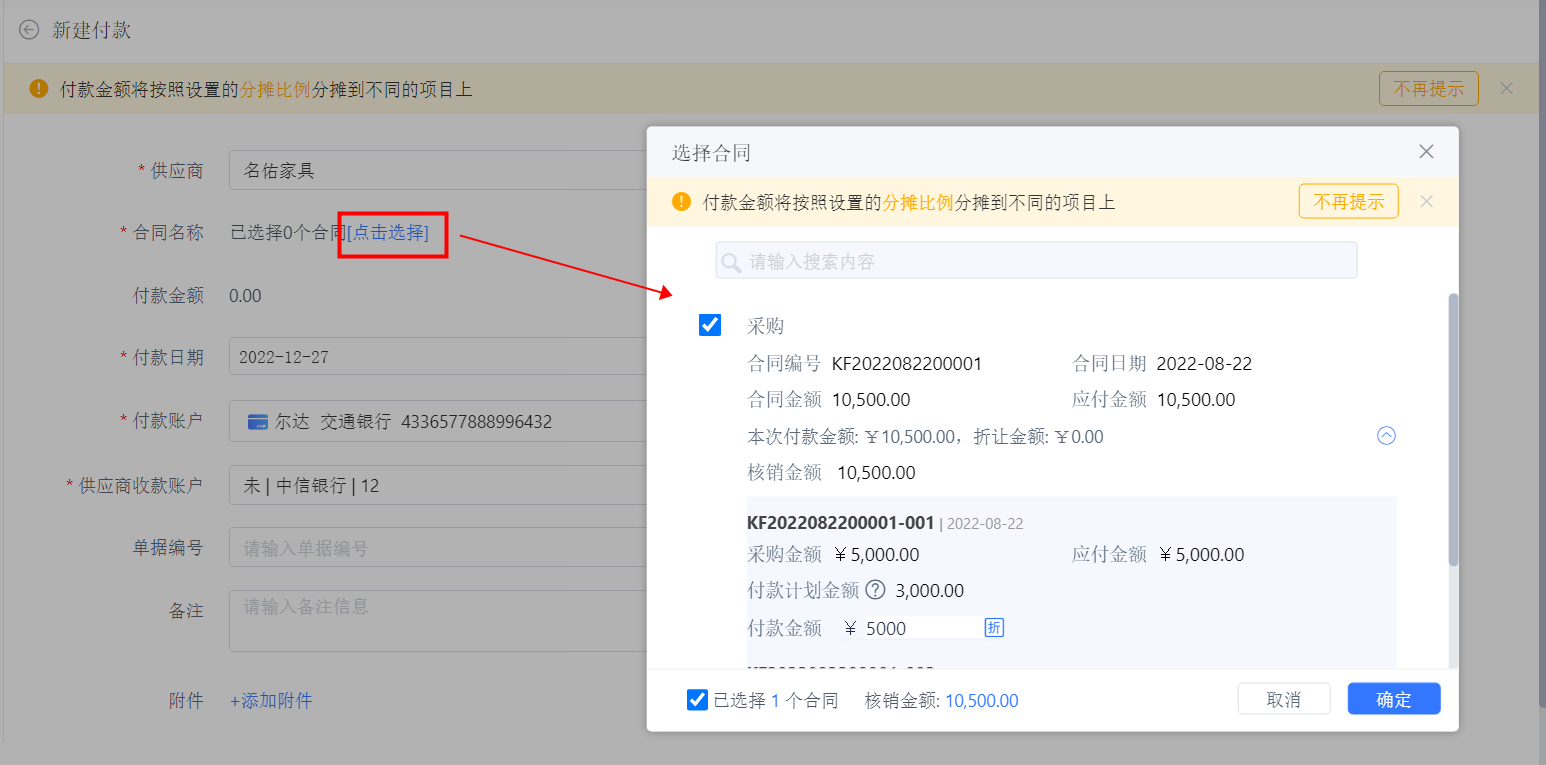Click the 确定 button
1546x765 pixels.
(1394, 699)
